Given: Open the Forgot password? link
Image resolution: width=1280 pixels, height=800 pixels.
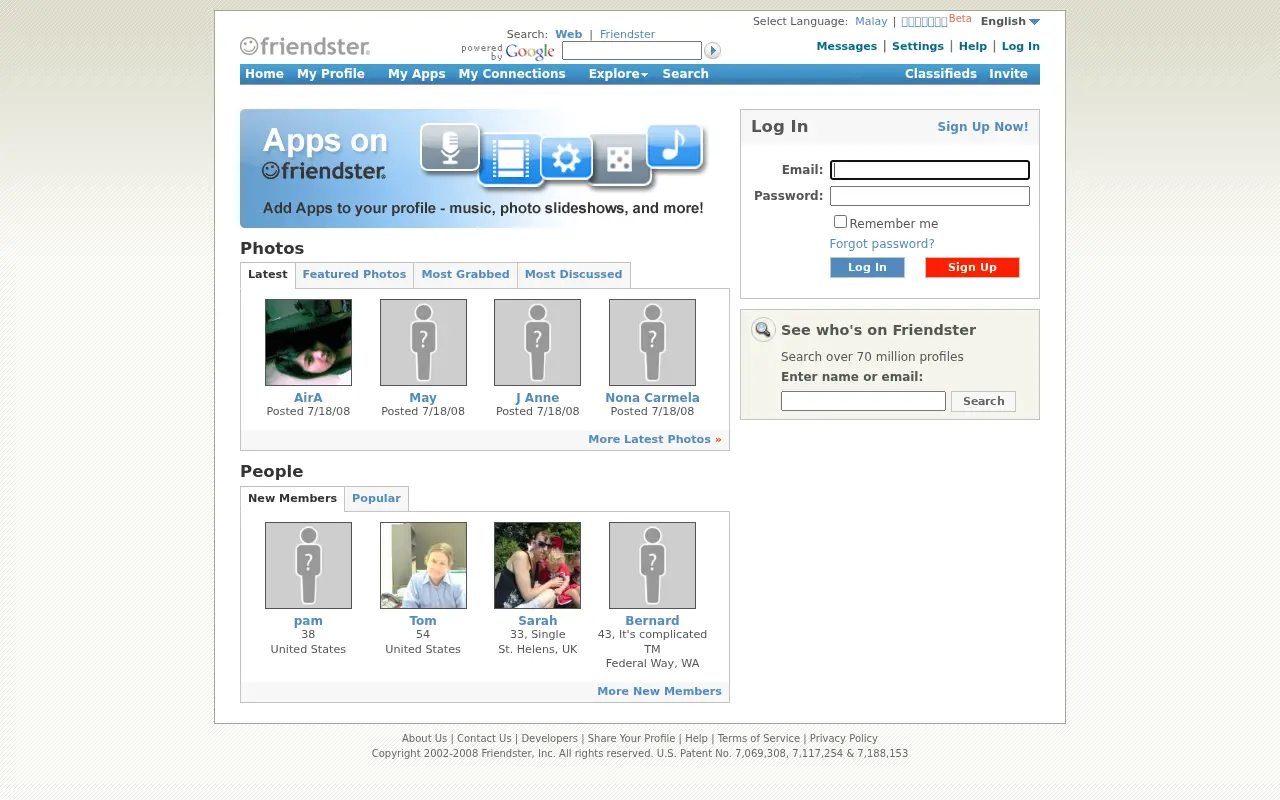Looking at the screenshot, I should pos(882,244).
